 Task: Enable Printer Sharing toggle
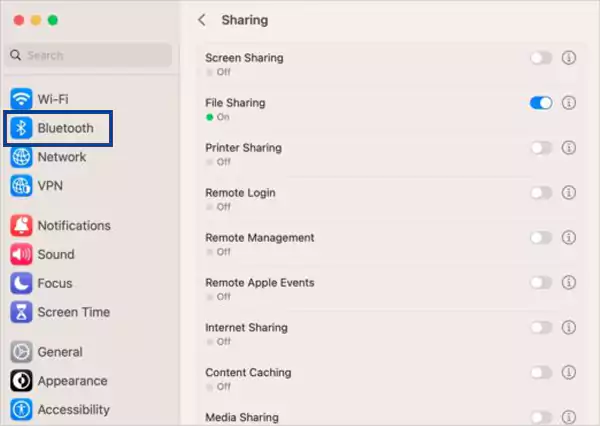coord(541,148)
